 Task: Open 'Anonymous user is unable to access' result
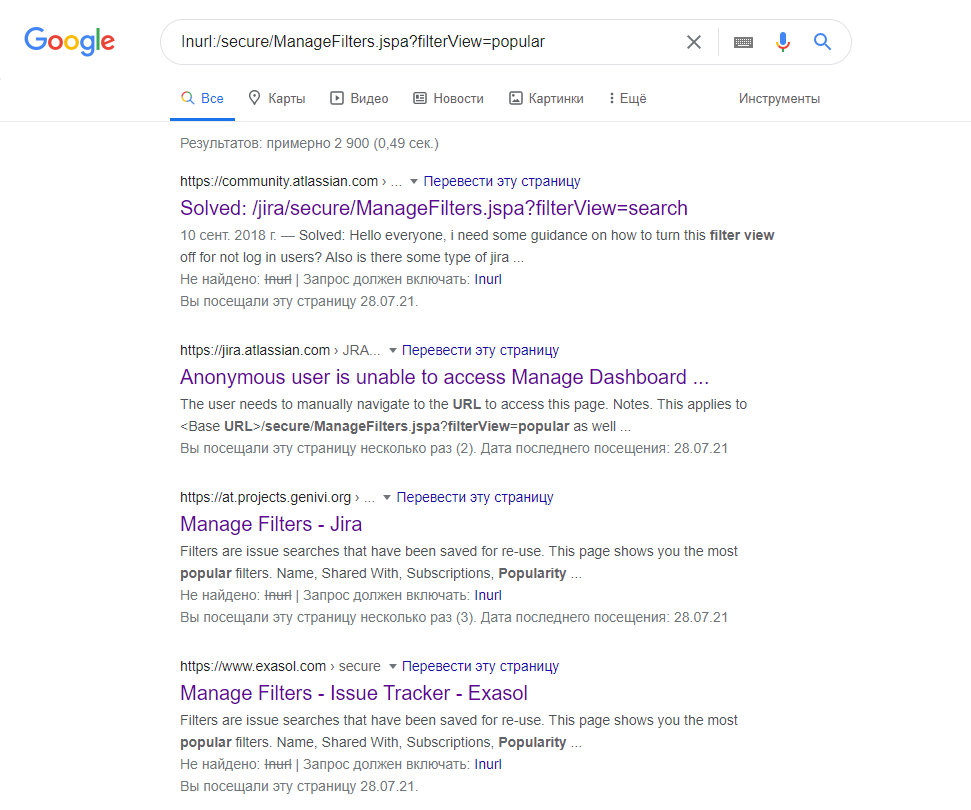444,377
